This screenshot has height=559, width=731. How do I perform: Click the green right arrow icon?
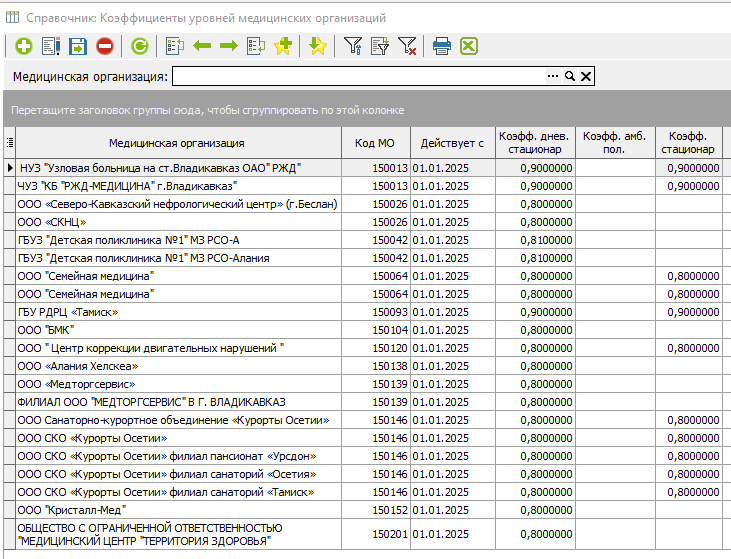[x=228, y=46]
